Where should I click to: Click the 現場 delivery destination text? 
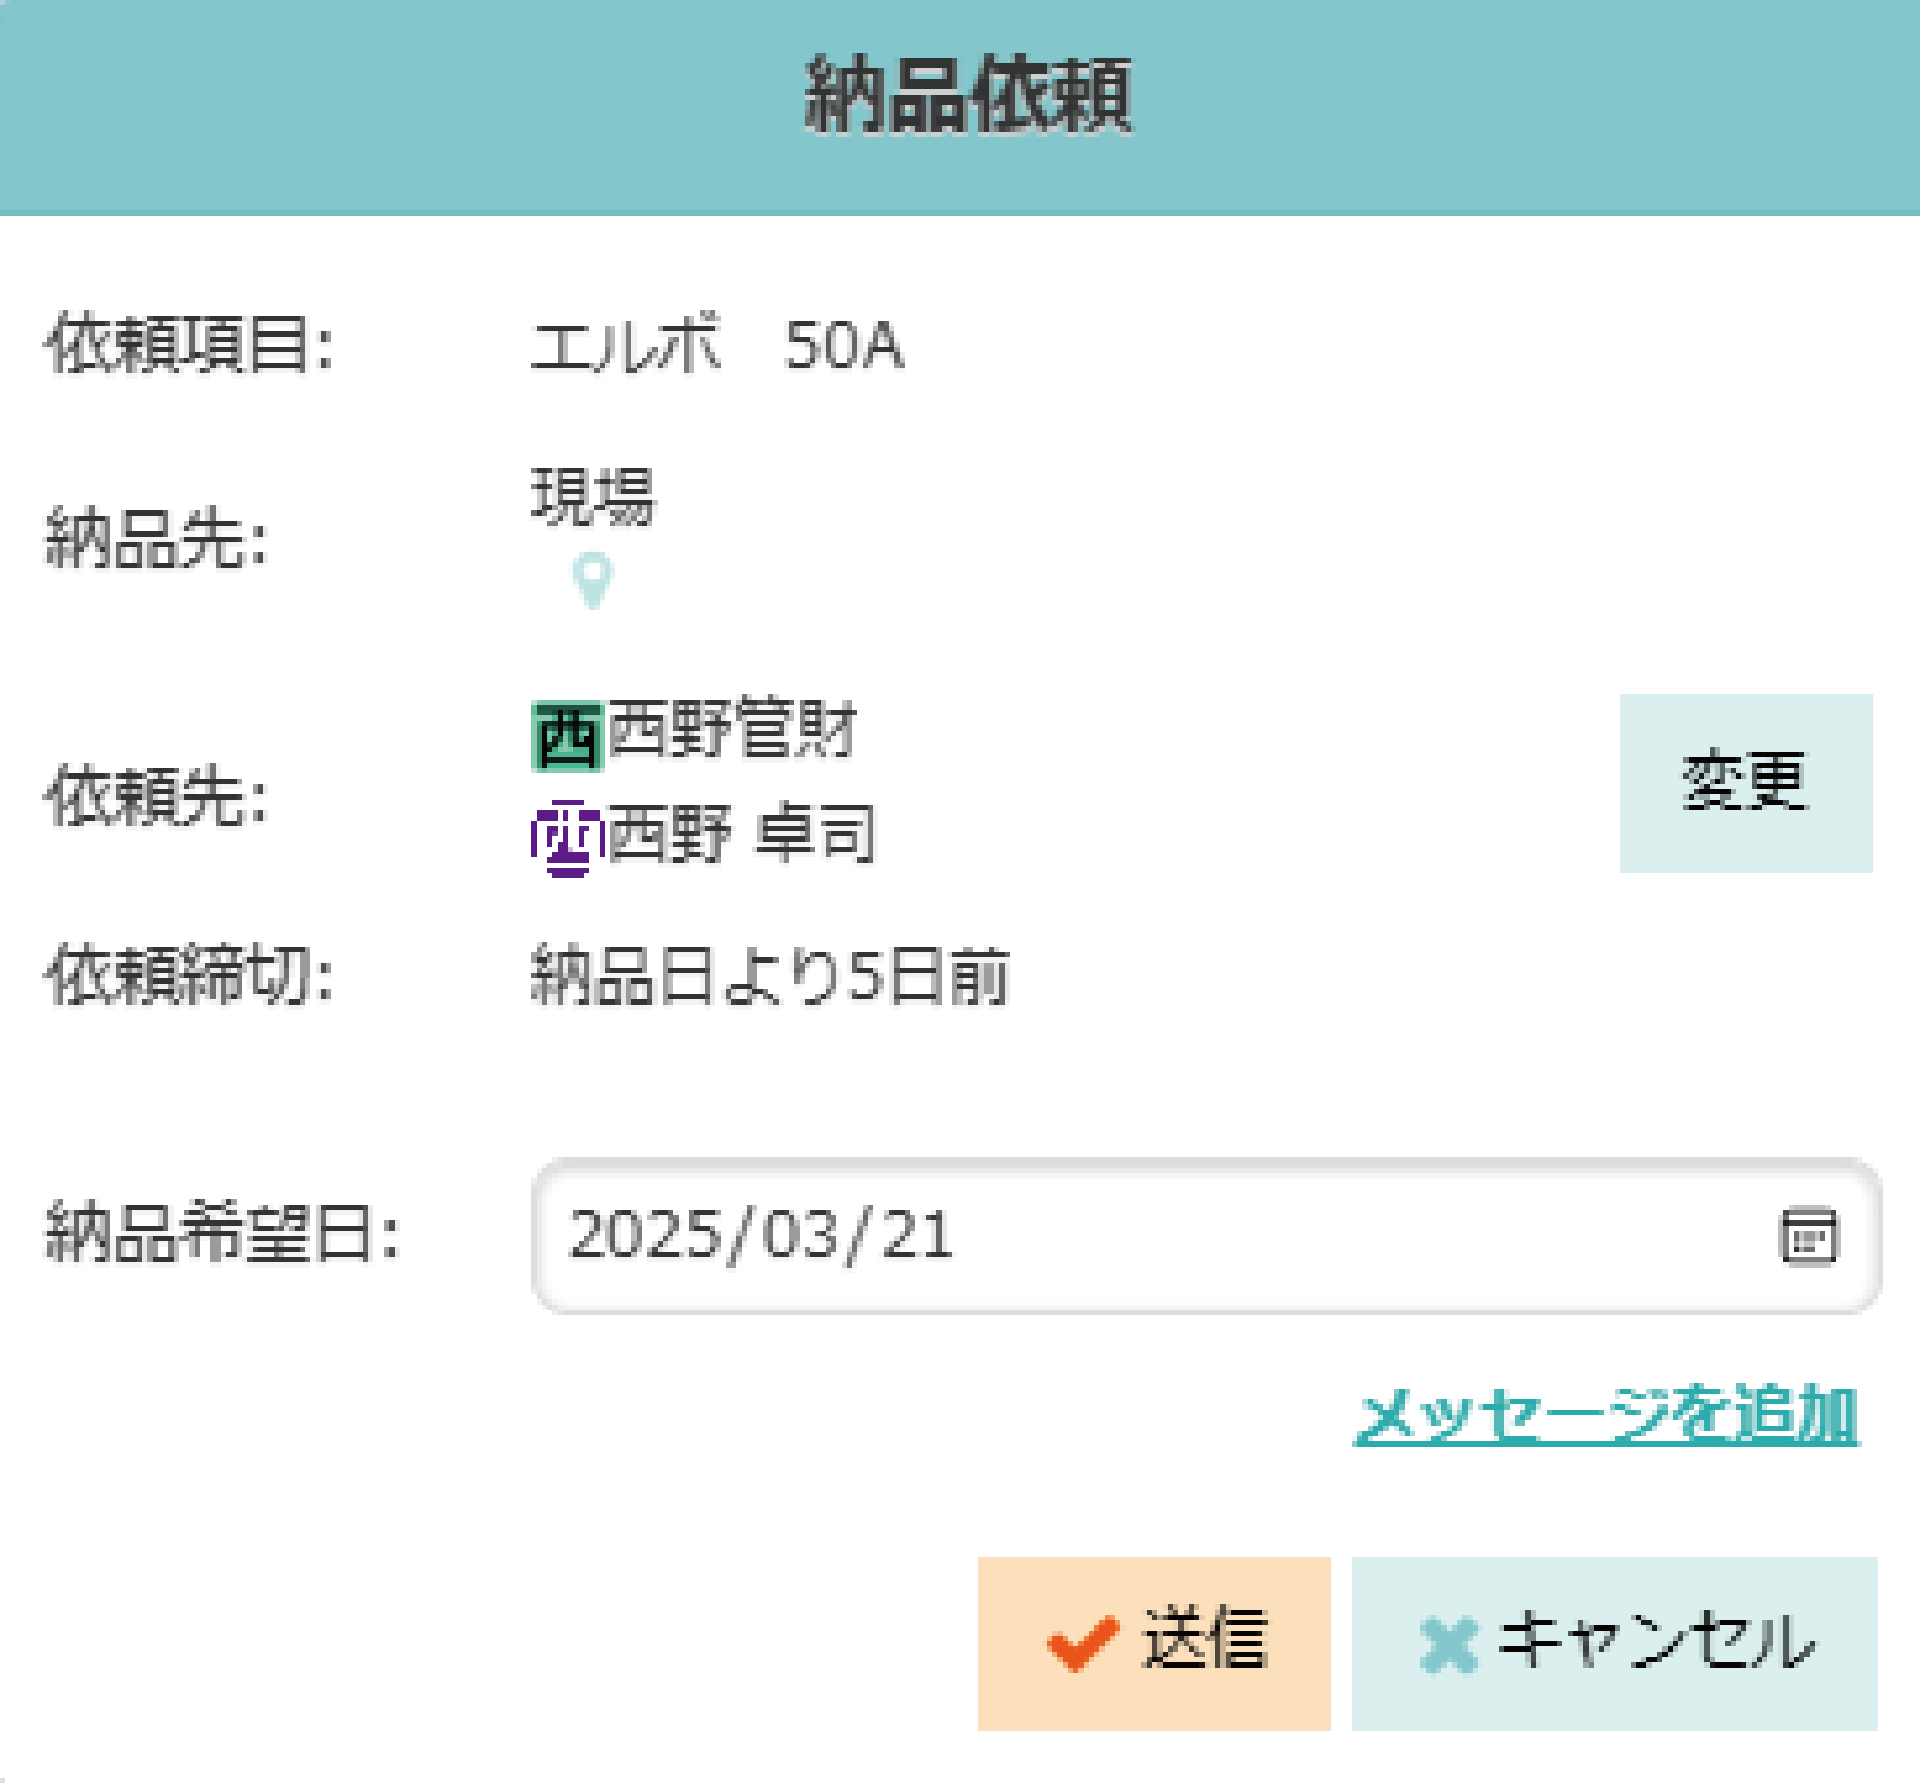coord(593,497)
